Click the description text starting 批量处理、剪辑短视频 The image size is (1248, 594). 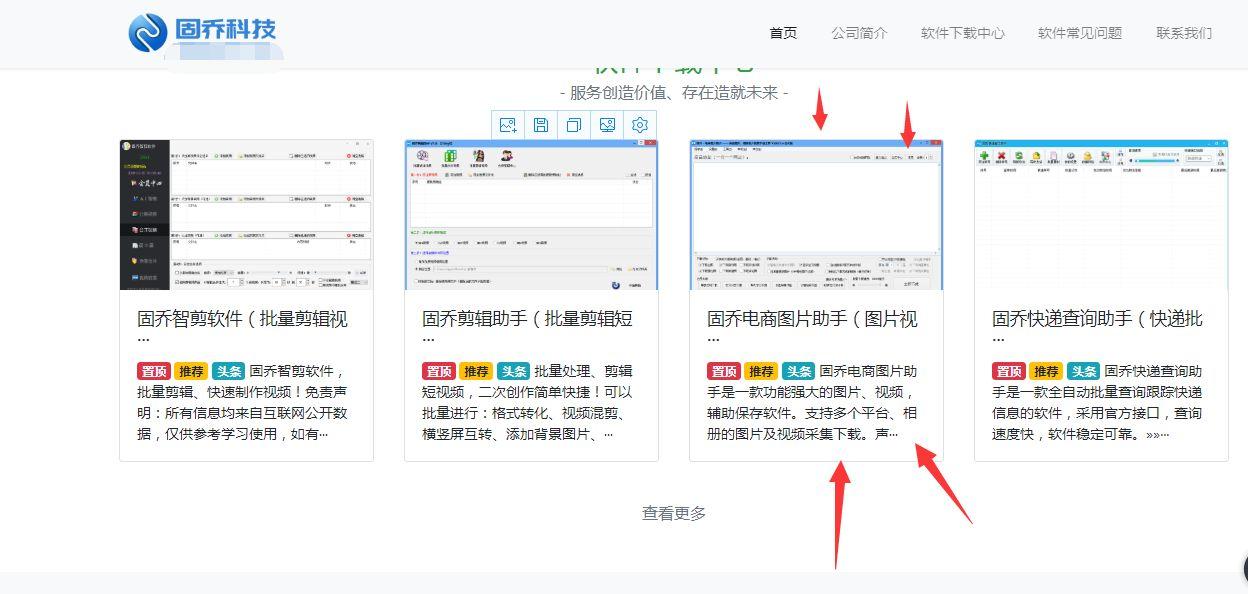click(528, 402)
